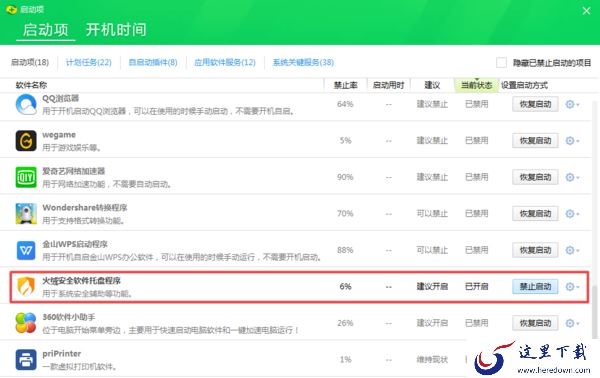Open settings gear for 爱奇艺网络加速器 row
This screenshot has height=378, width=600.
click(x=572, y=177)
